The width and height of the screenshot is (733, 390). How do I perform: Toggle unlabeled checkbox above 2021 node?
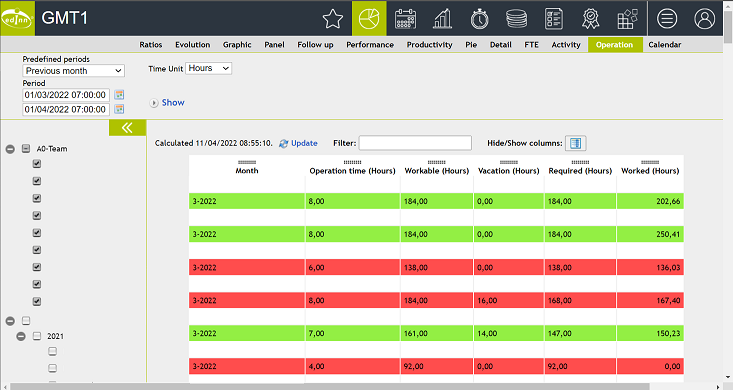click(x=26, y=321)
